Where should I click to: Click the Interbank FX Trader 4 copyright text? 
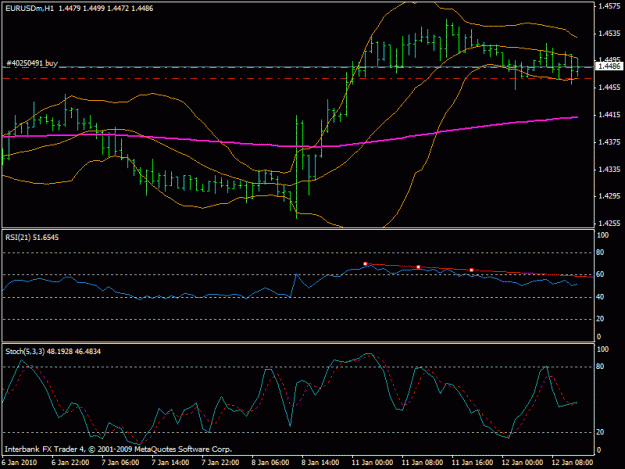pos(118,449)
